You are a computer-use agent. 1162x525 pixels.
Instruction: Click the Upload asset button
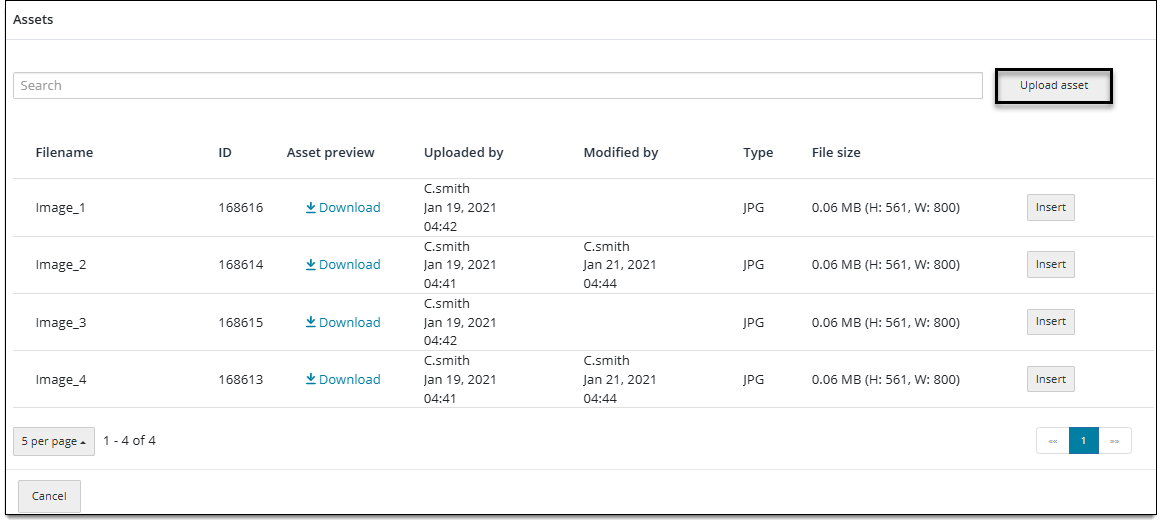pyautogui.click(x=1053, y=86)
